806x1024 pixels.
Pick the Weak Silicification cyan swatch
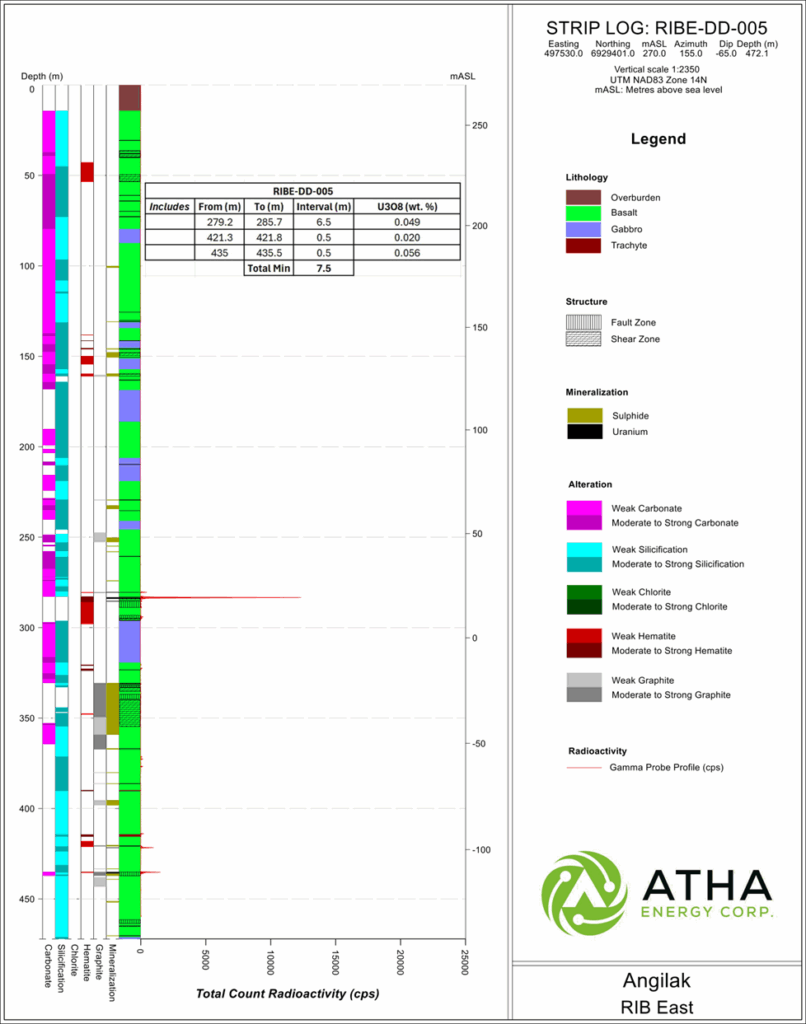(584, 549)
